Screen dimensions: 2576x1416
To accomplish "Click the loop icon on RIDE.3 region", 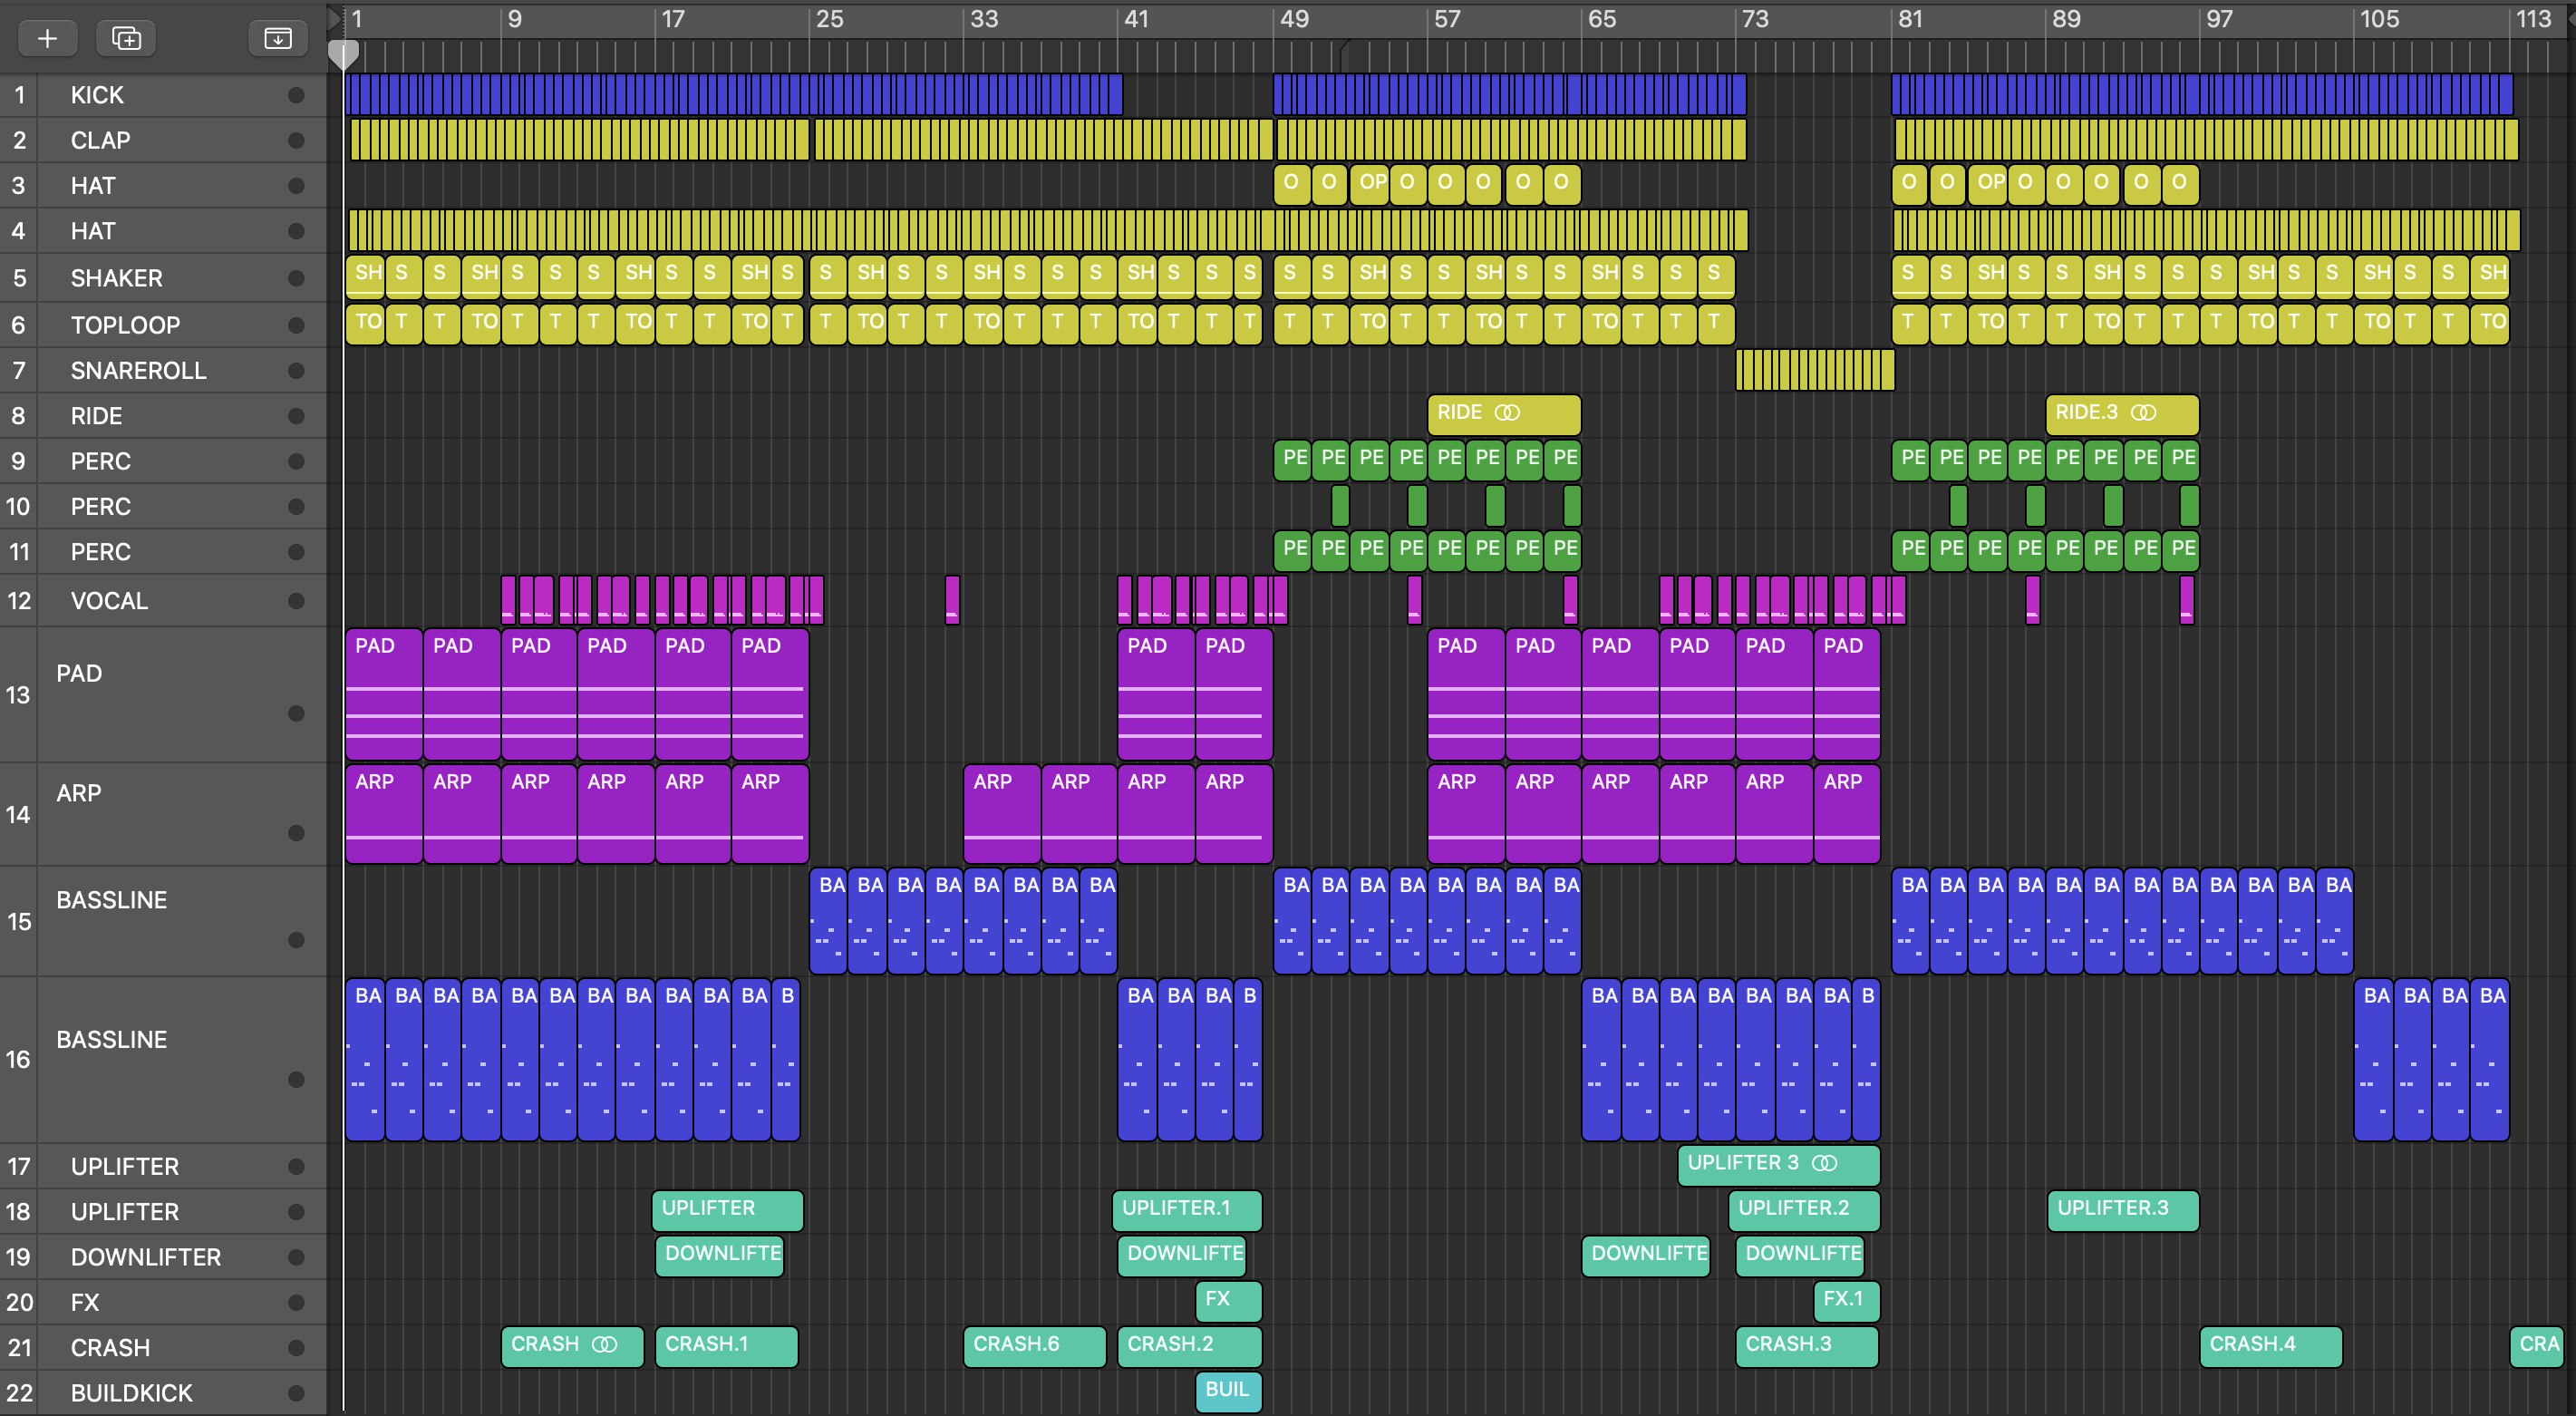I will coord(2143,413).
